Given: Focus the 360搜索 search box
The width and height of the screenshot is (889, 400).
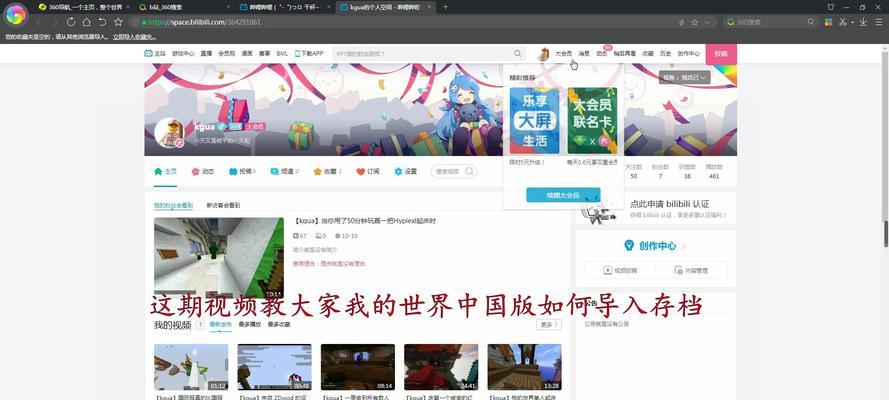Looking at the screenshot, I should (x=769, y=22).
